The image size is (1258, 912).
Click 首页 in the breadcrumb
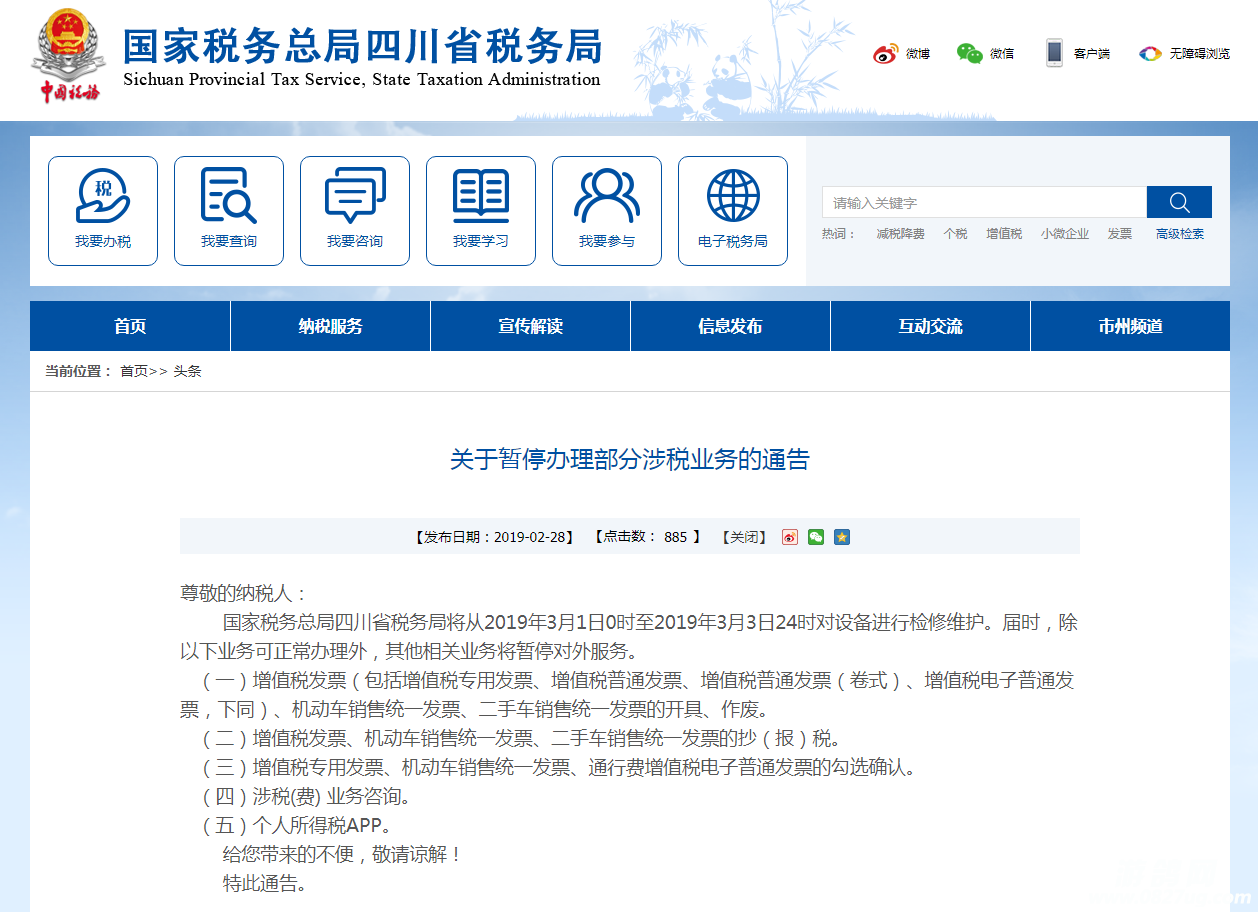(134, 371)
